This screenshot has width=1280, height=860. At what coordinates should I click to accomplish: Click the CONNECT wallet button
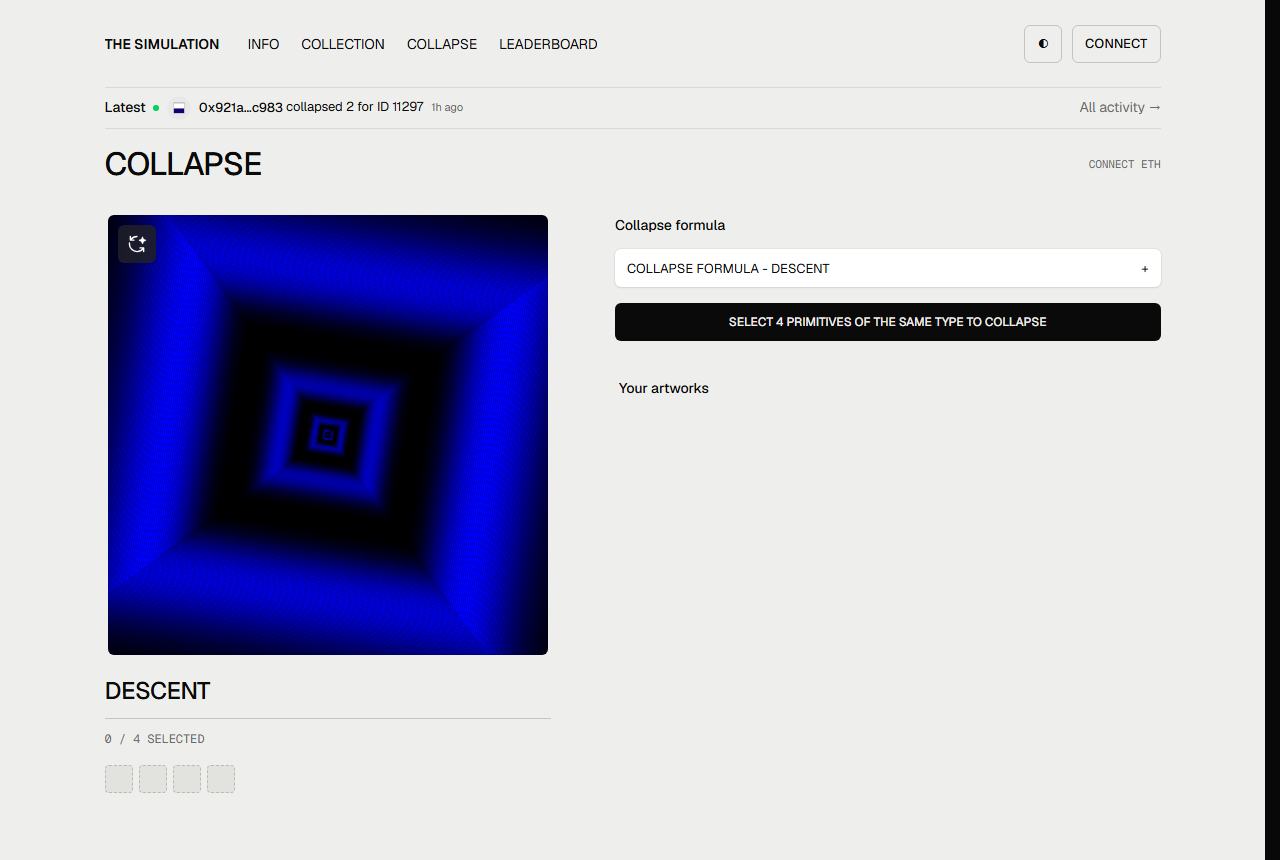pyautogui.click(x=1116, y=44)
